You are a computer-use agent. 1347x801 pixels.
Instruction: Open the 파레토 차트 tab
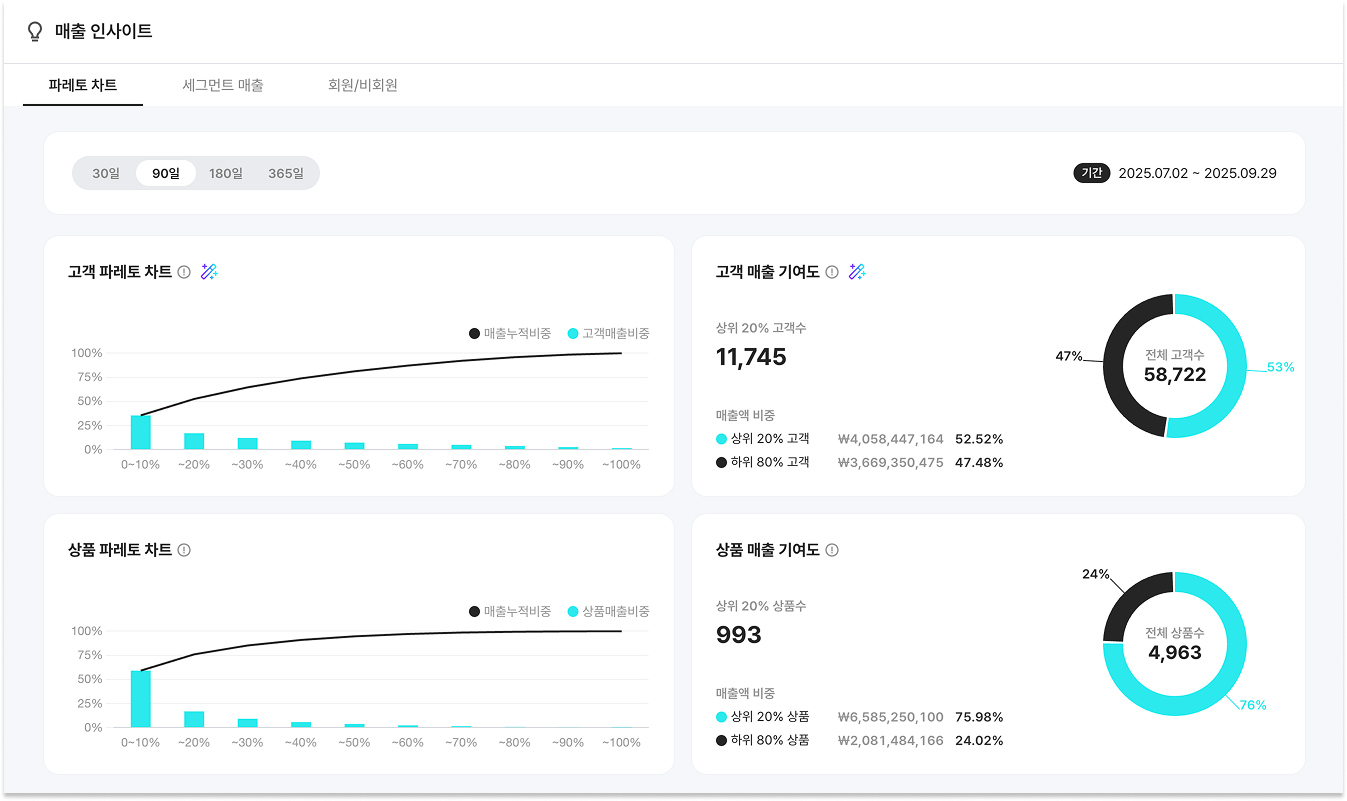83,85
